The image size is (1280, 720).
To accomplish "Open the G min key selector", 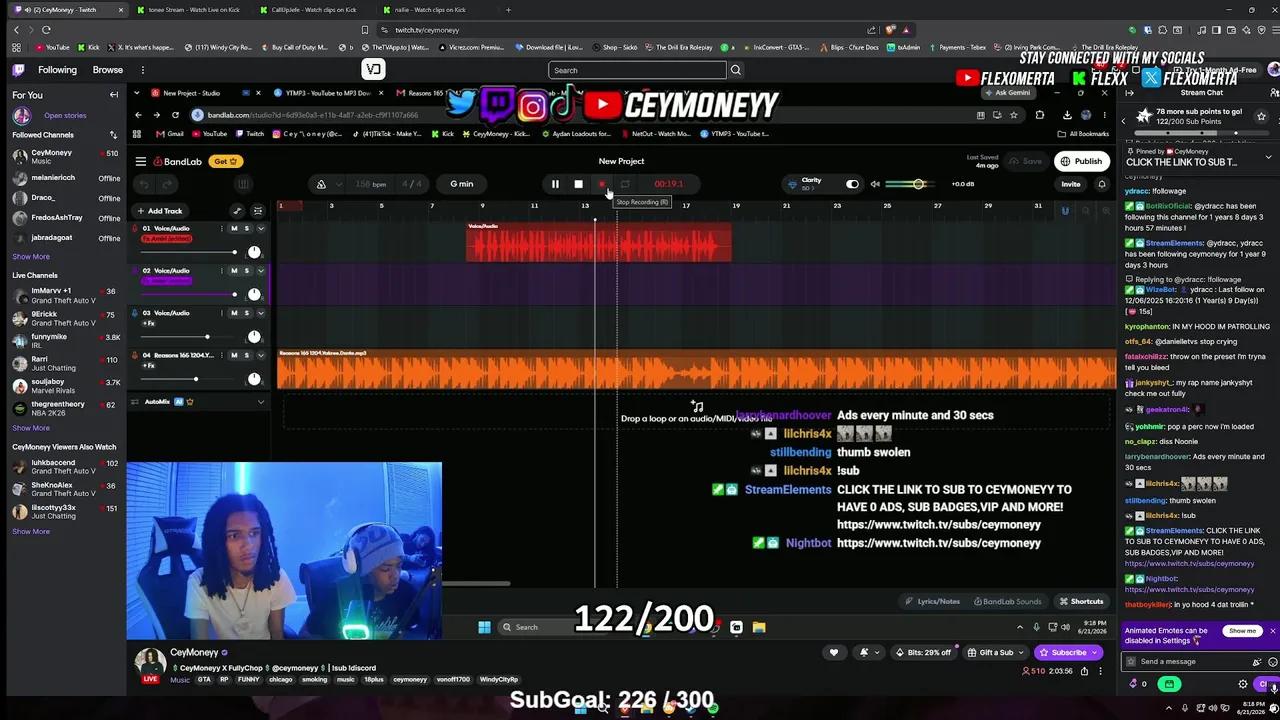I will pos(462,184).
